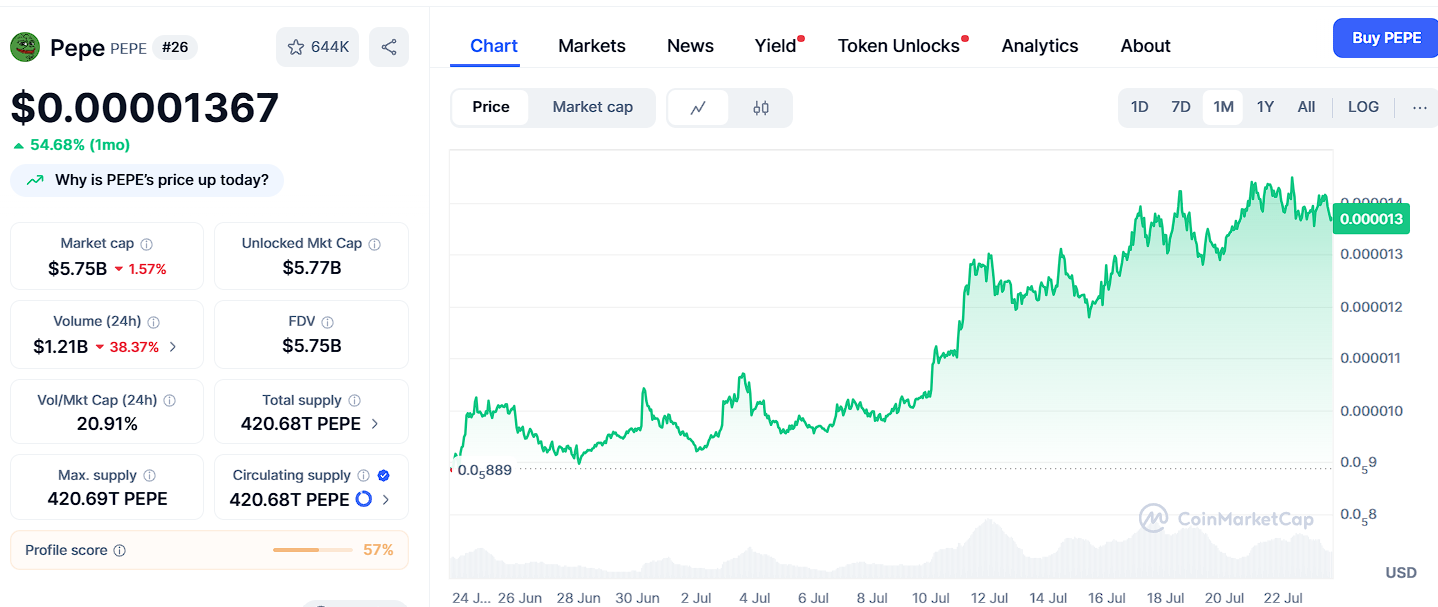Set chart range to 1M
1438x607 pixels.
point(1223,107)
